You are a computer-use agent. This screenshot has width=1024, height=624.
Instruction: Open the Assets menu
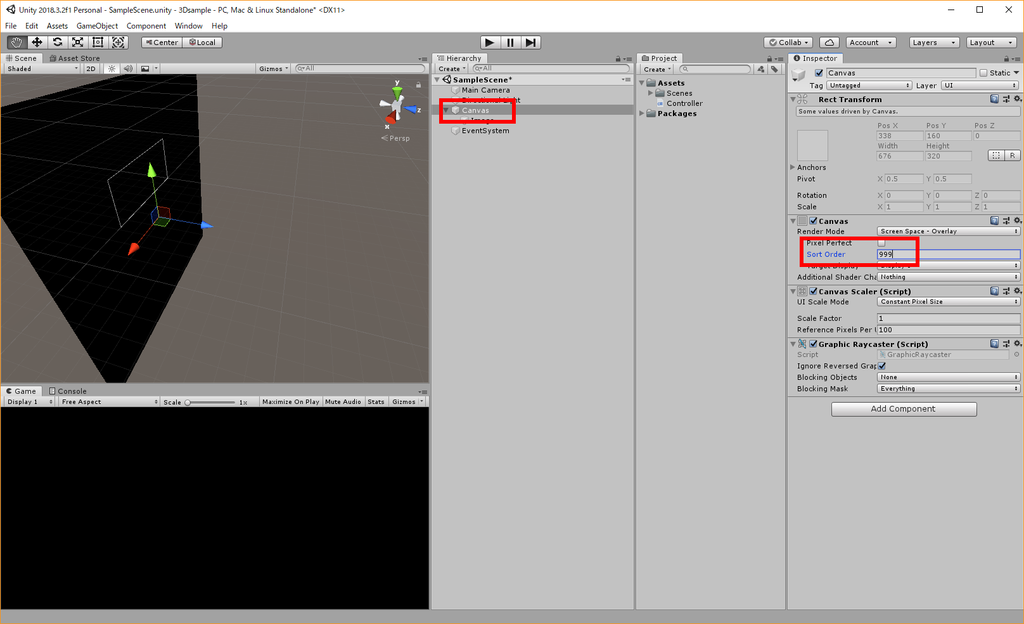tap(57, 26)
